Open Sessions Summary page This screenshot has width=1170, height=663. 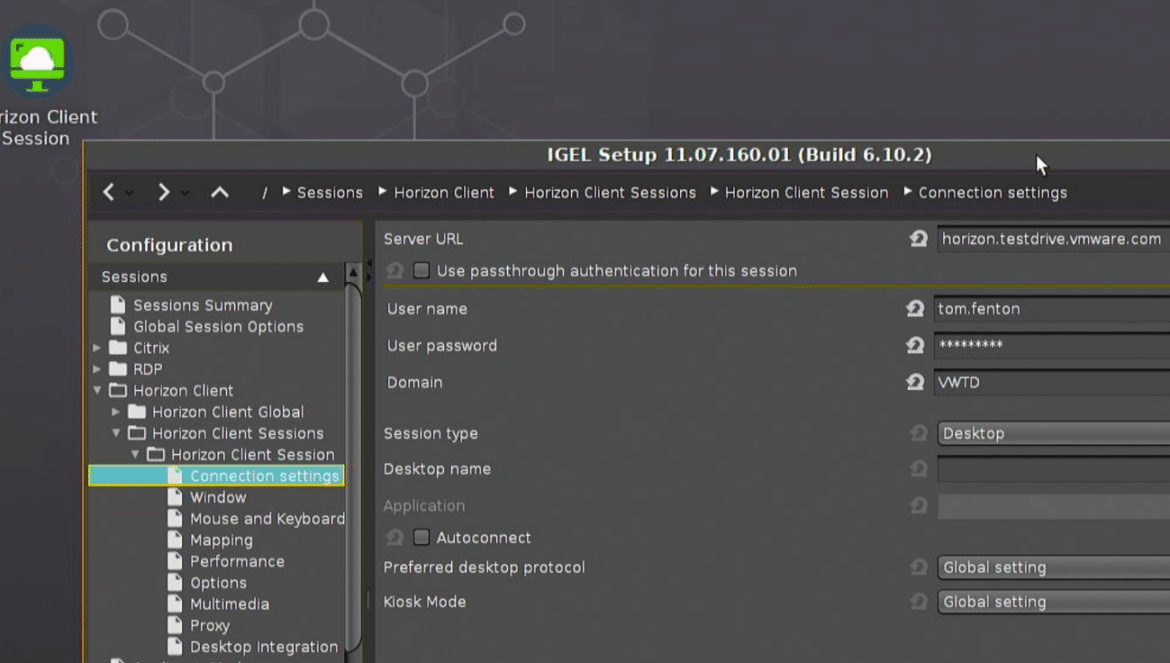point(202,305)
